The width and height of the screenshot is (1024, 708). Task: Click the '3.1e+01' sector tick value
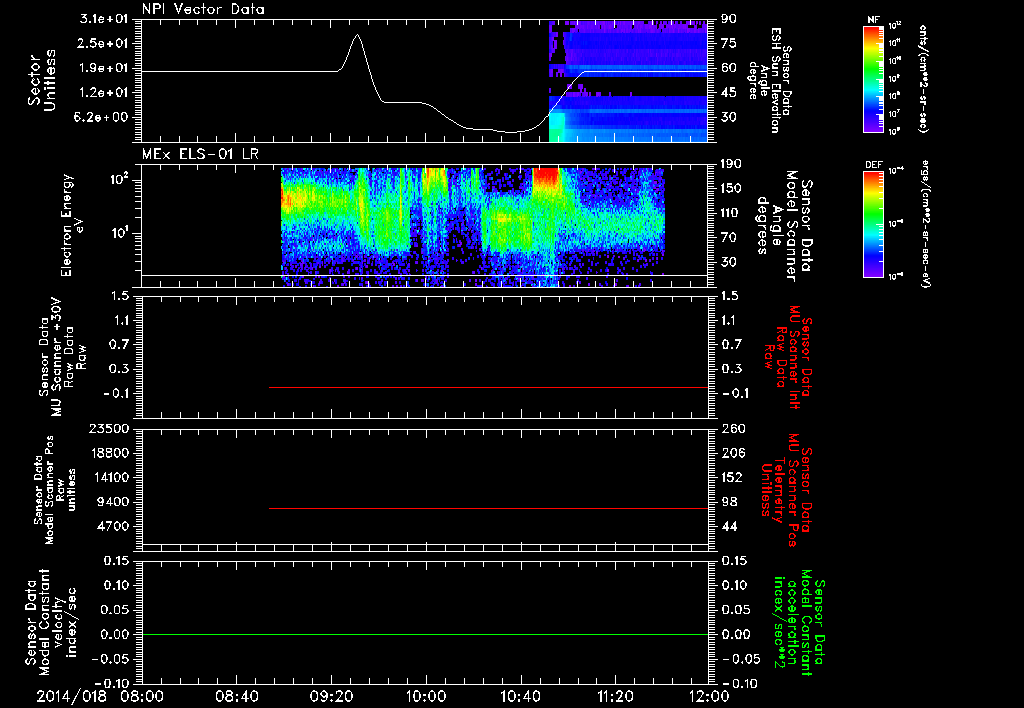(x=104, y=19)
